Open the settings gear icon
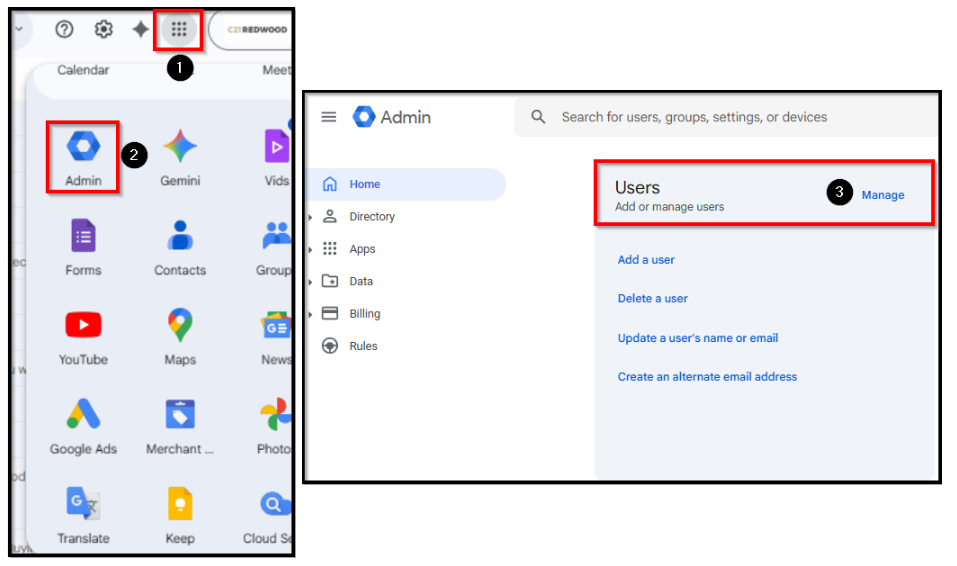The image size is (957, 566). (103, 29)
